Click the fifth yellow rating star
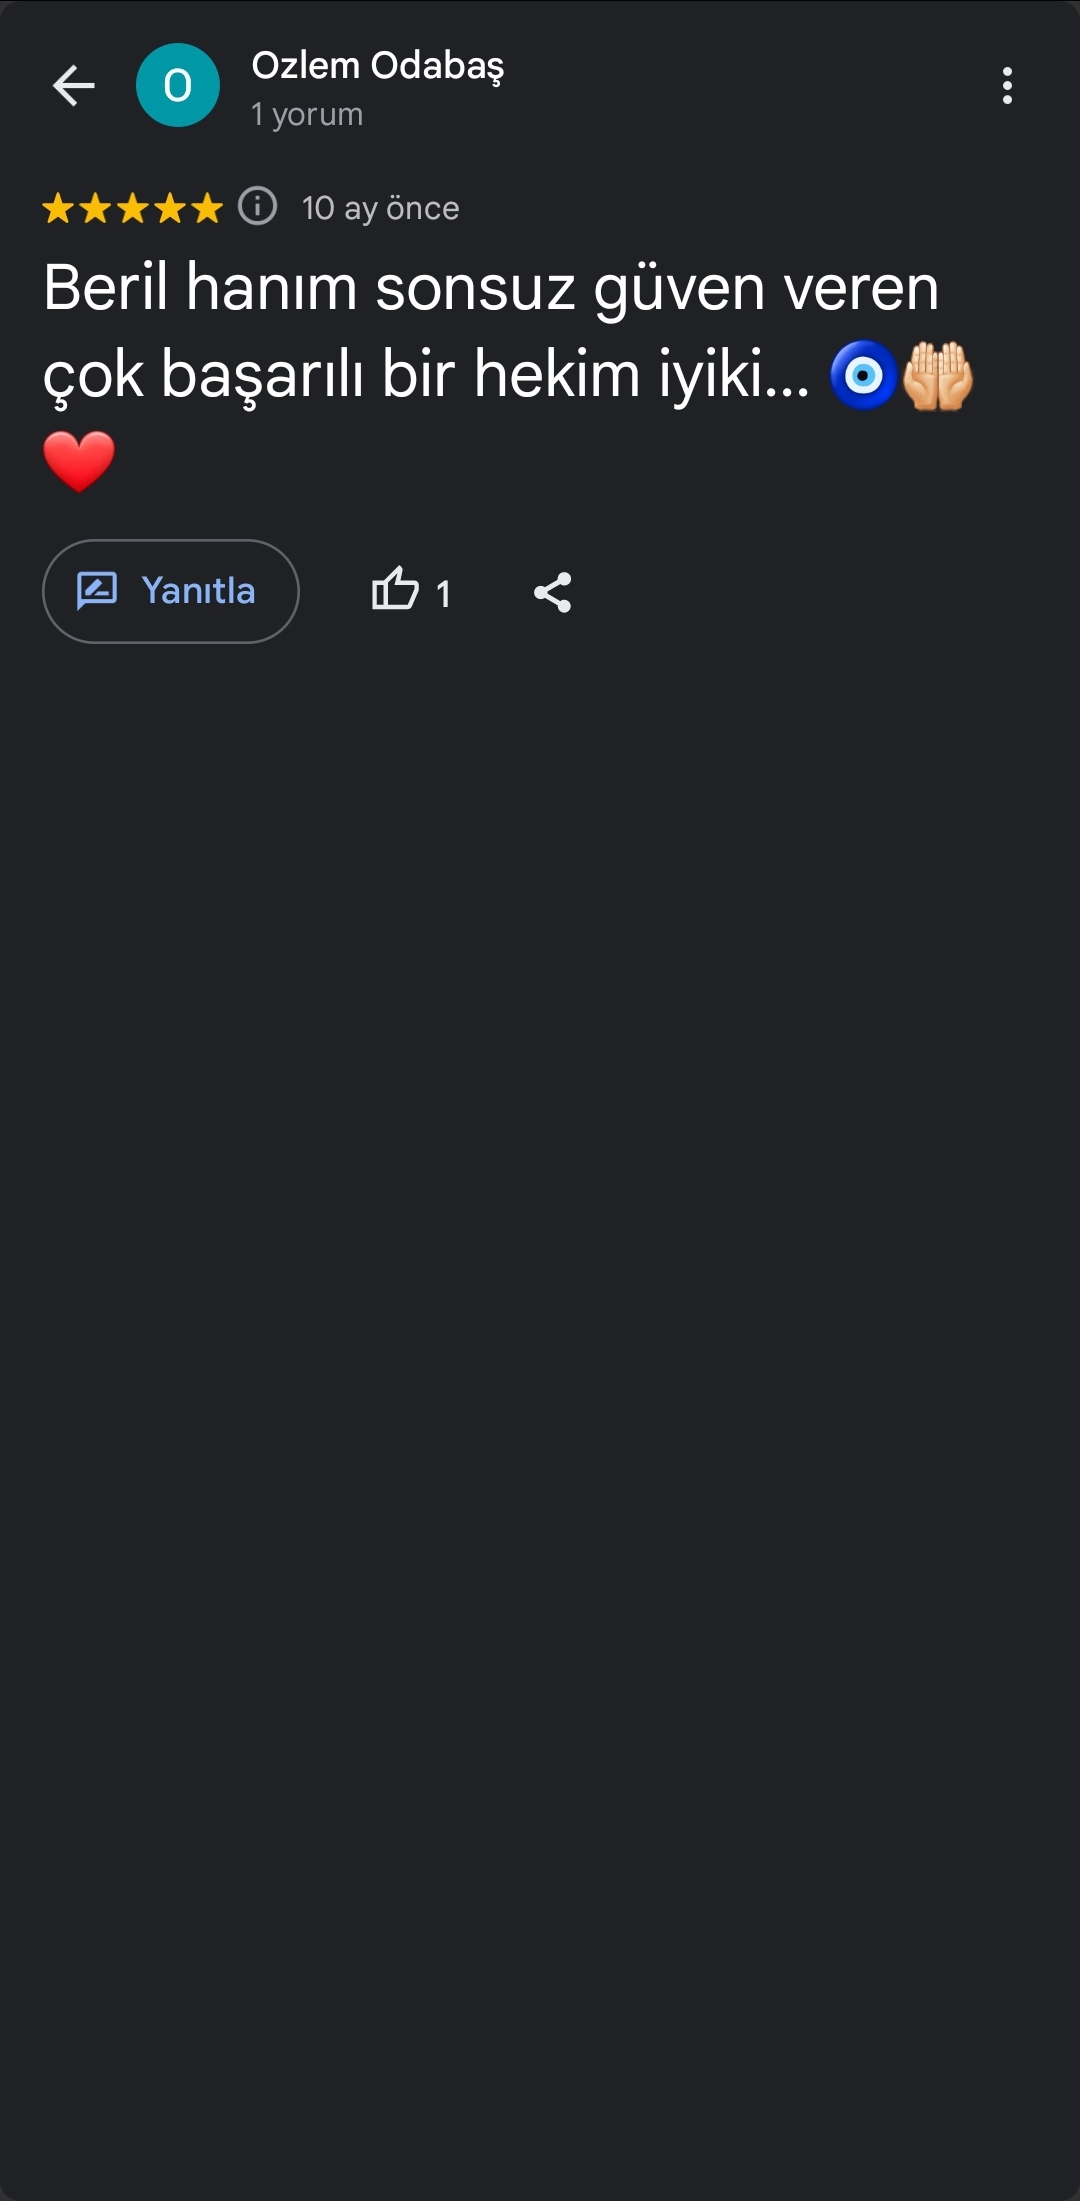 [206, 208]
